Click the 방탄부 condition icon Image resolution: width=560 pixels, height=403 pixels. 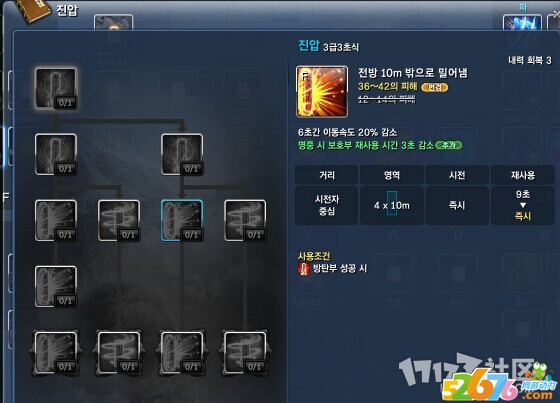pos(304,269)
